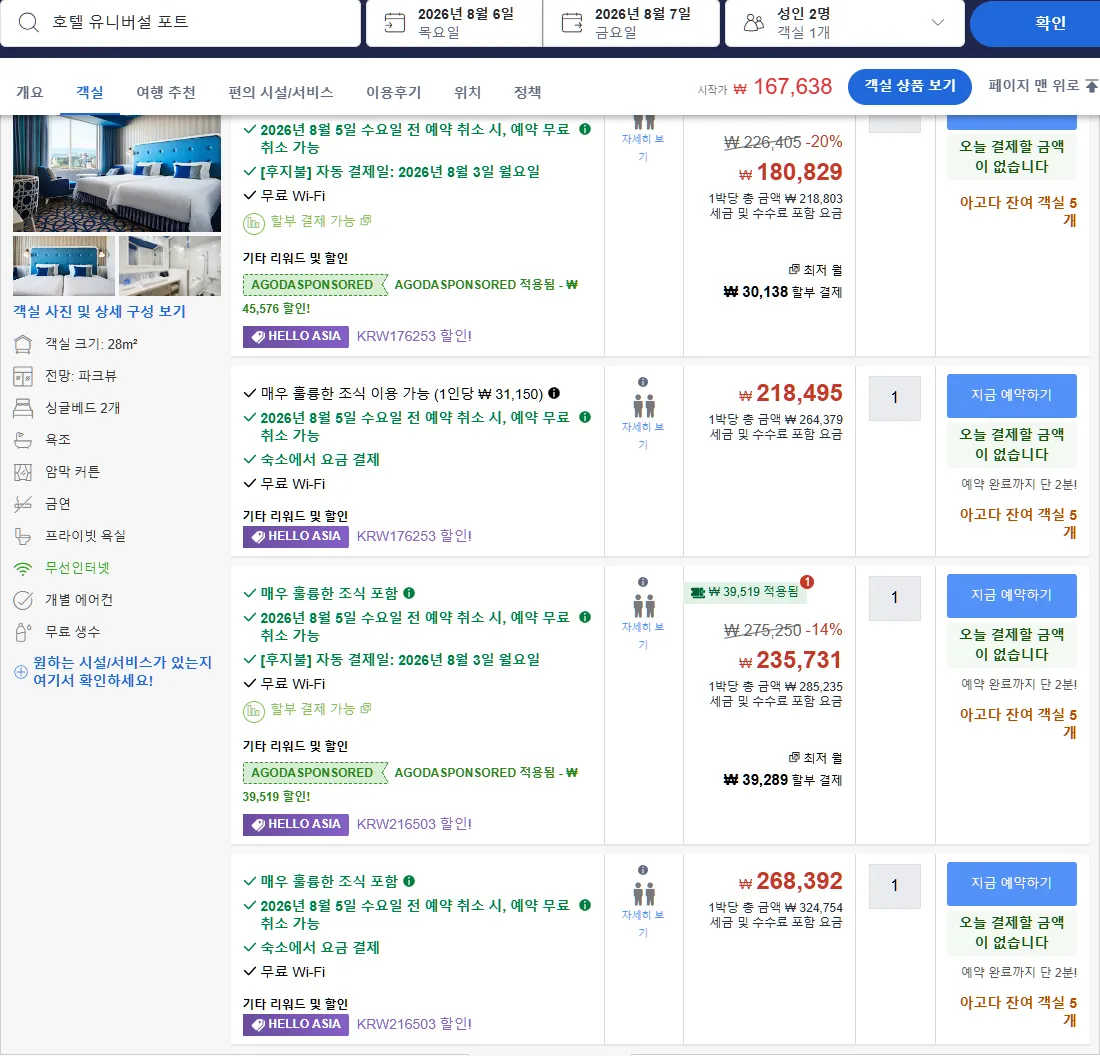Click the 객실 상품 보기 button
This screenshot has height=1056, width=1100.
pos(910,86)
